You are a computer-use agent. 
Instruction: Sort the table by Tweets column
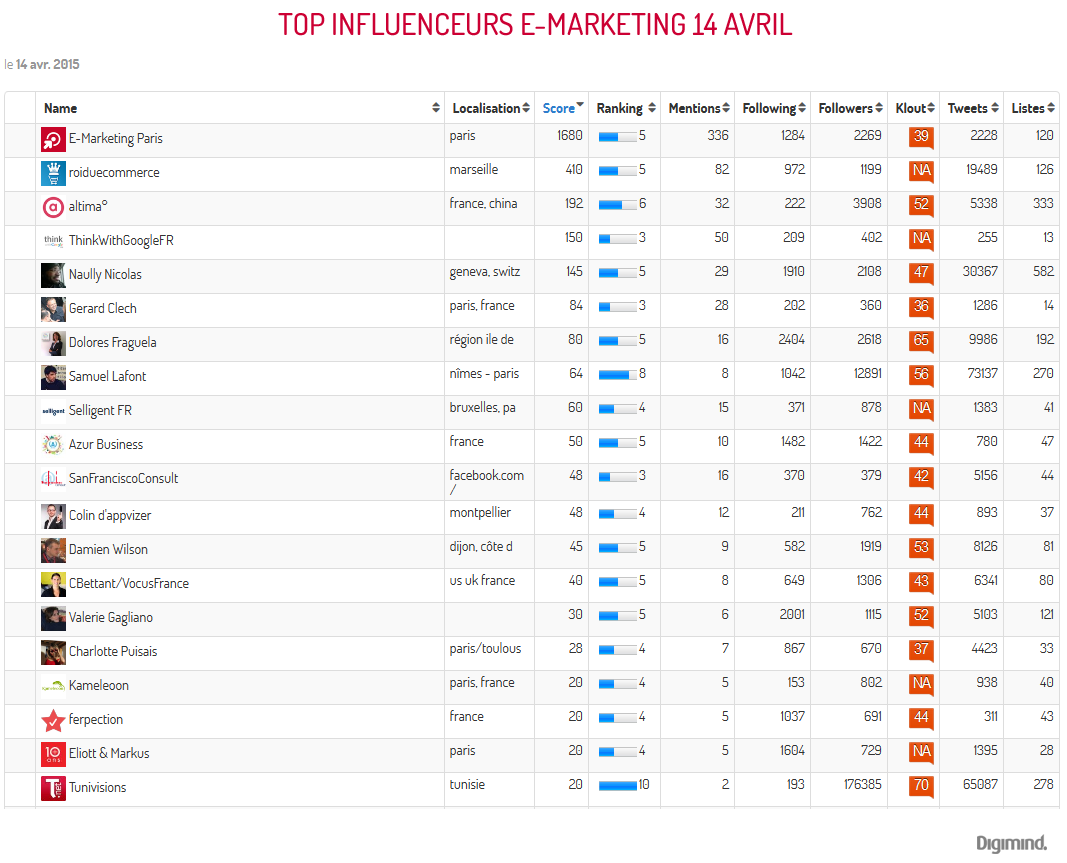pyautogui.click(x=972, y=108)
